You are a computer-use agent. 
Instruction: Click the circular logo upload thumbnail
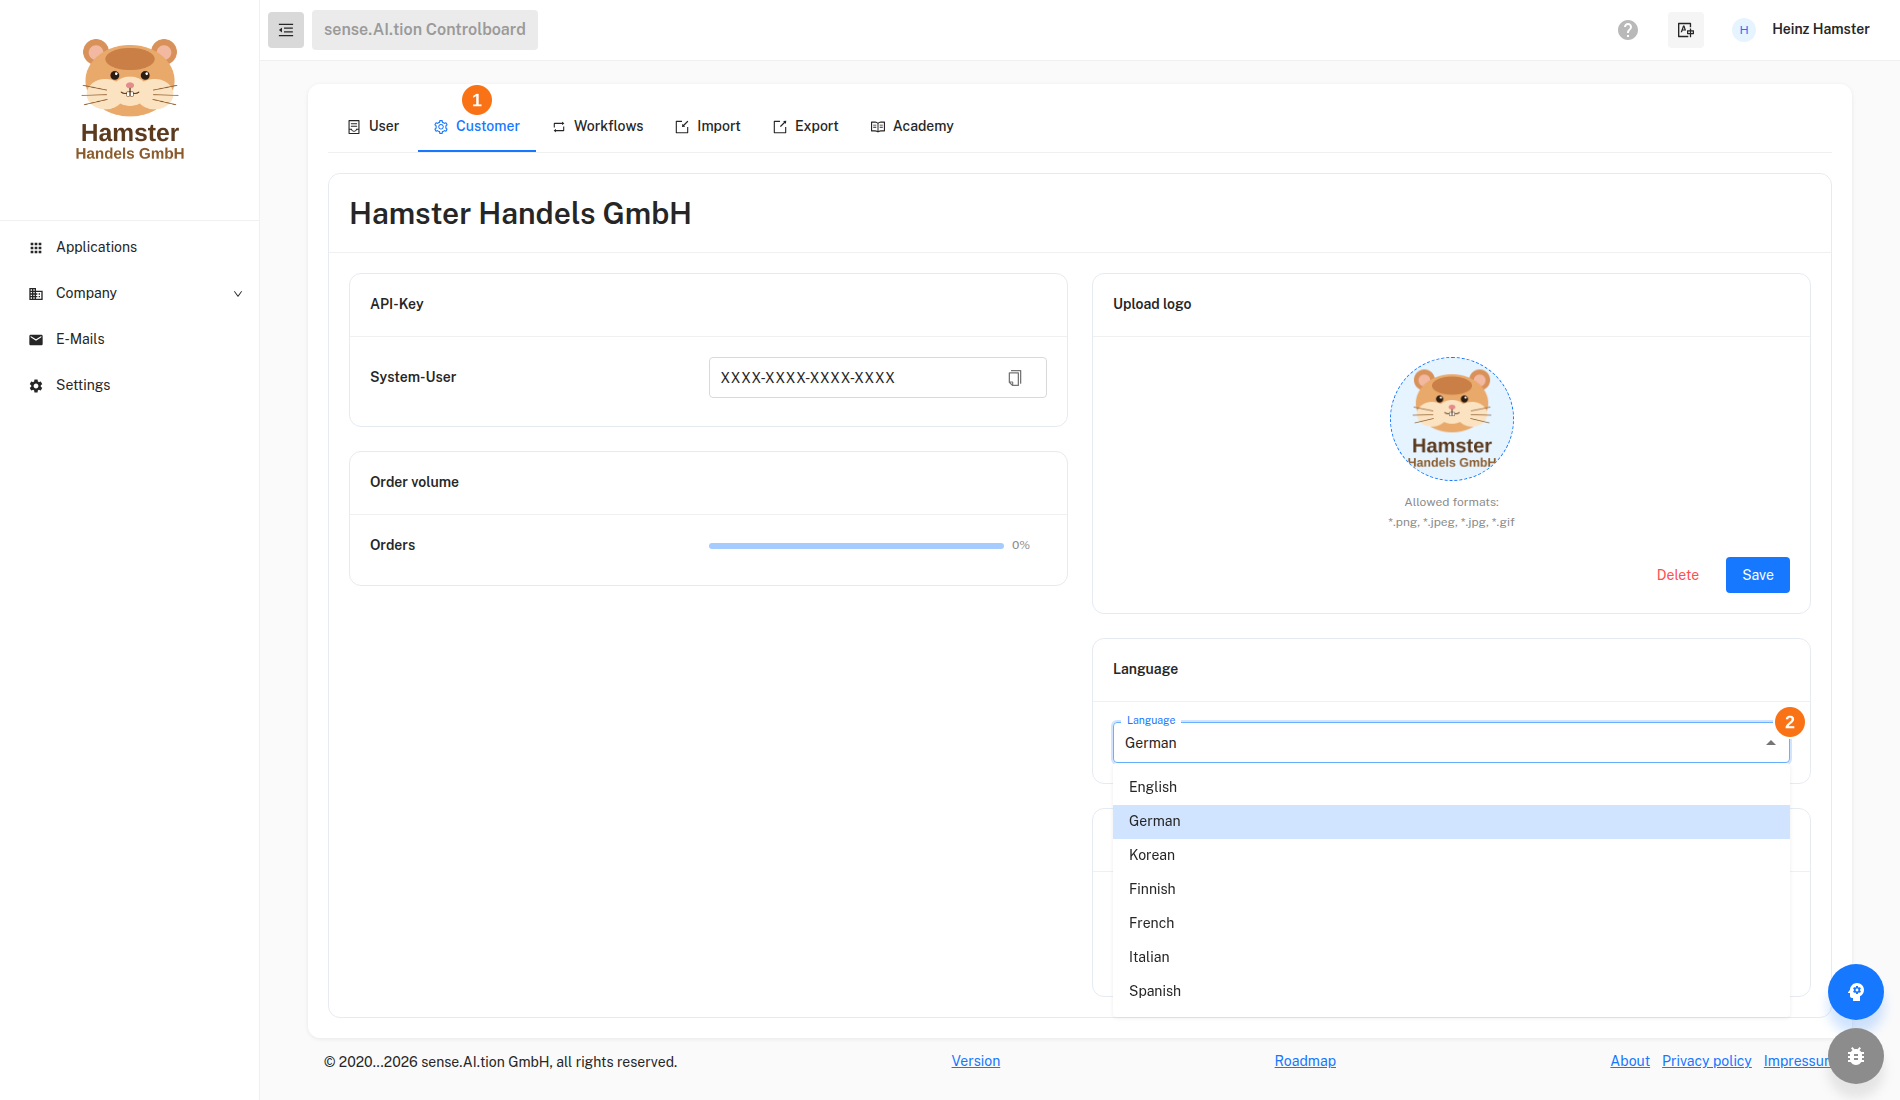click(x=1452, y=419)
